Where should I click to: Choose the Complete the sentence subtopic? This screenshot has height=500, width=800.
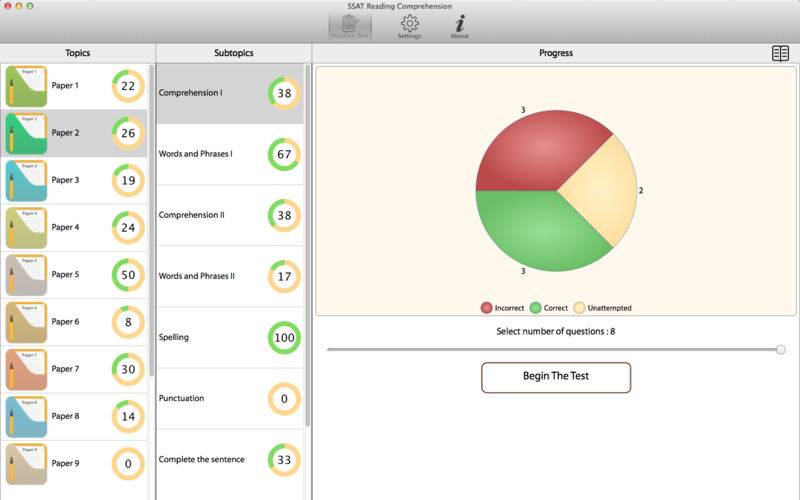pos(230,460)
